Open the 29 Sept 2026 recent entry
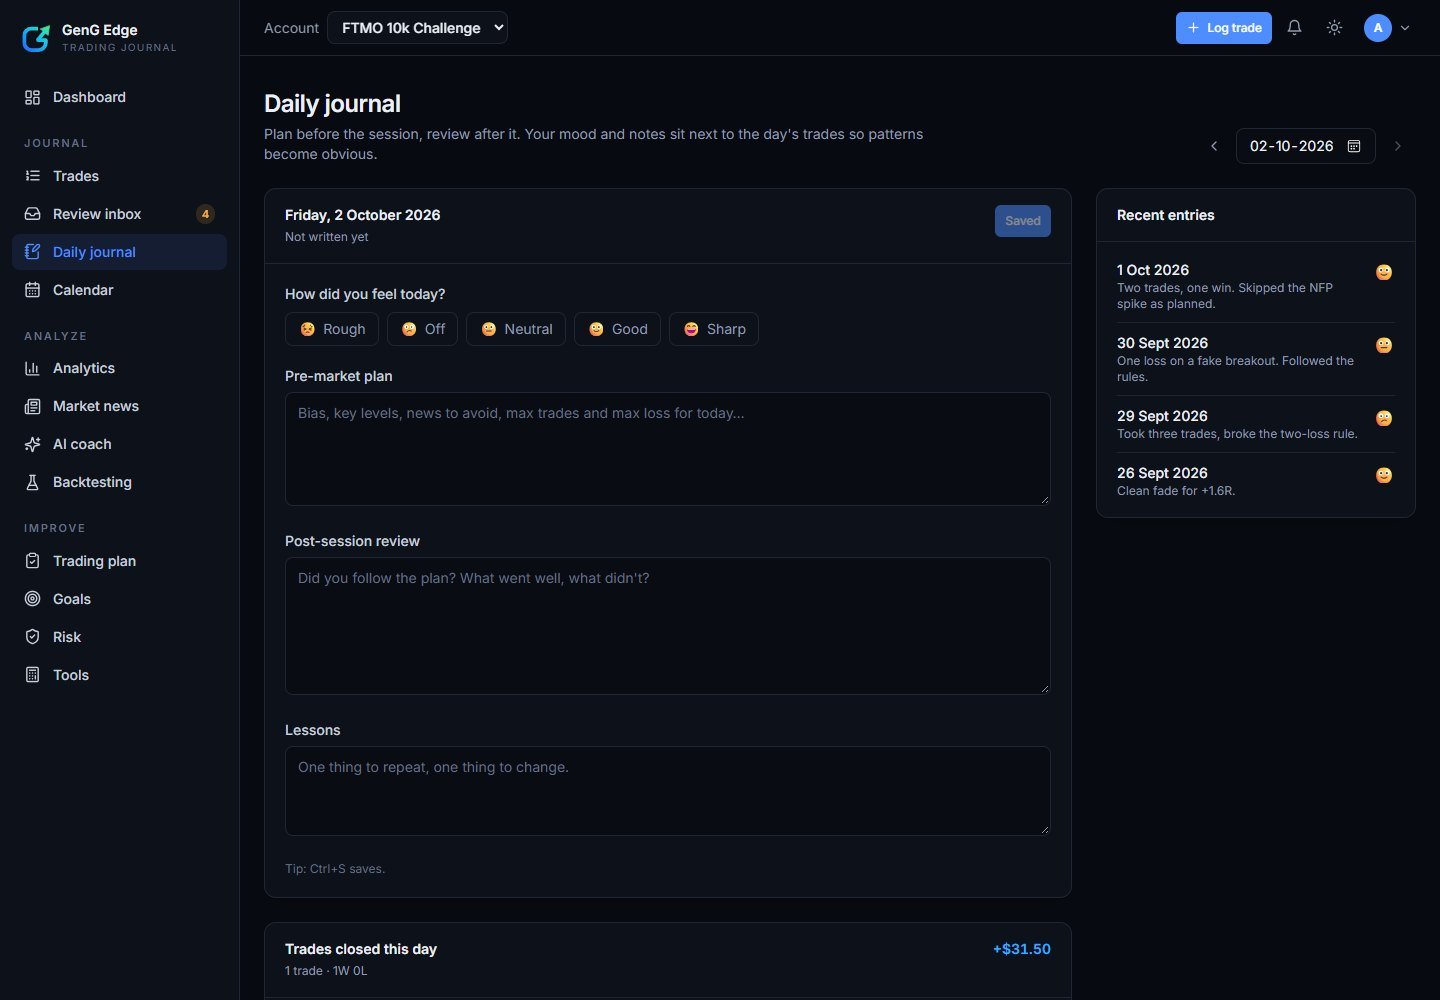 pos(1255,424)
